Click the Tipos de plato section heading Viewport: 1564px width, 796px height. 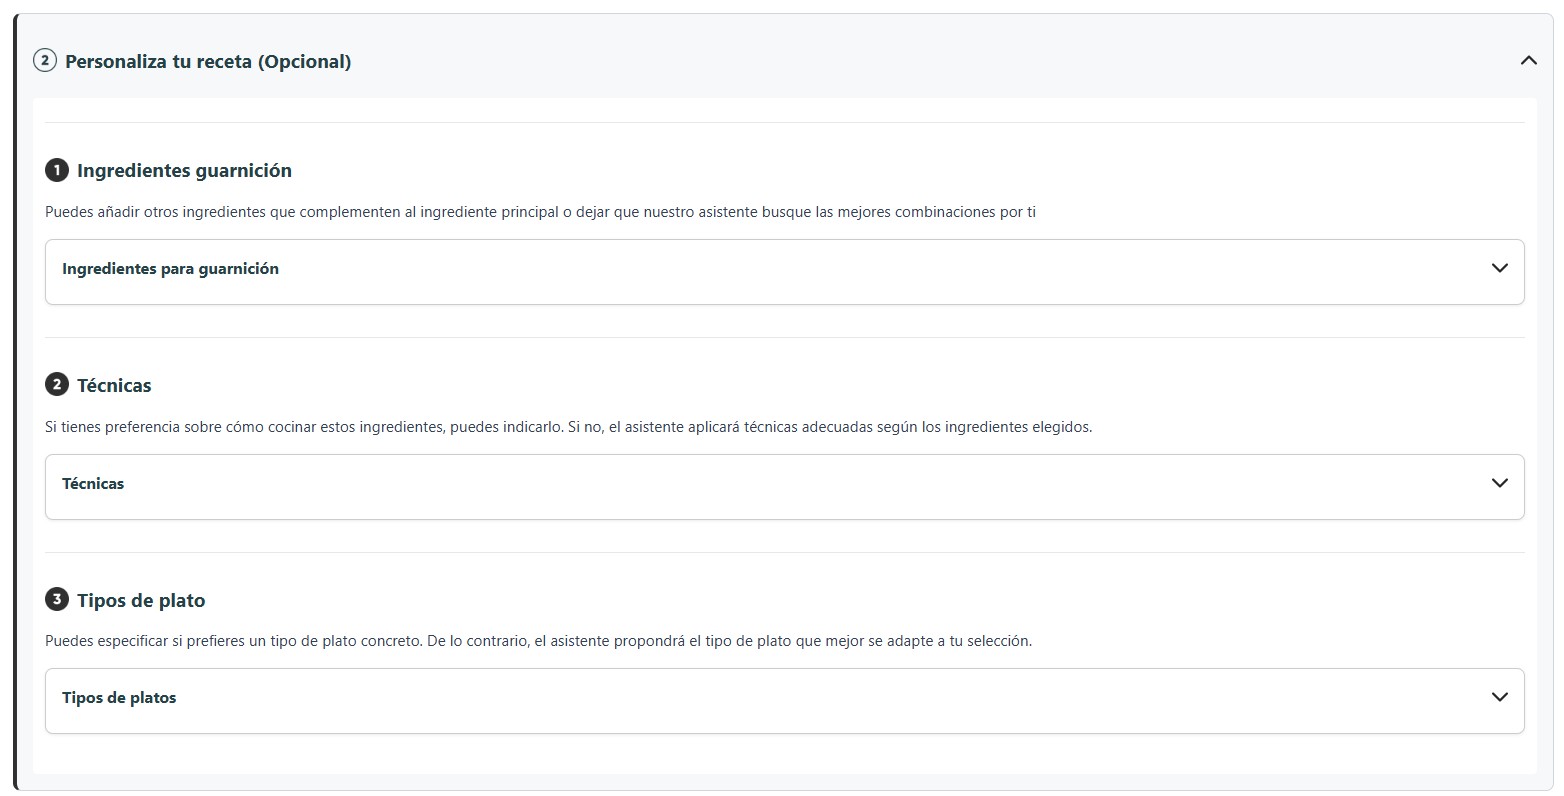click(141, 600)
